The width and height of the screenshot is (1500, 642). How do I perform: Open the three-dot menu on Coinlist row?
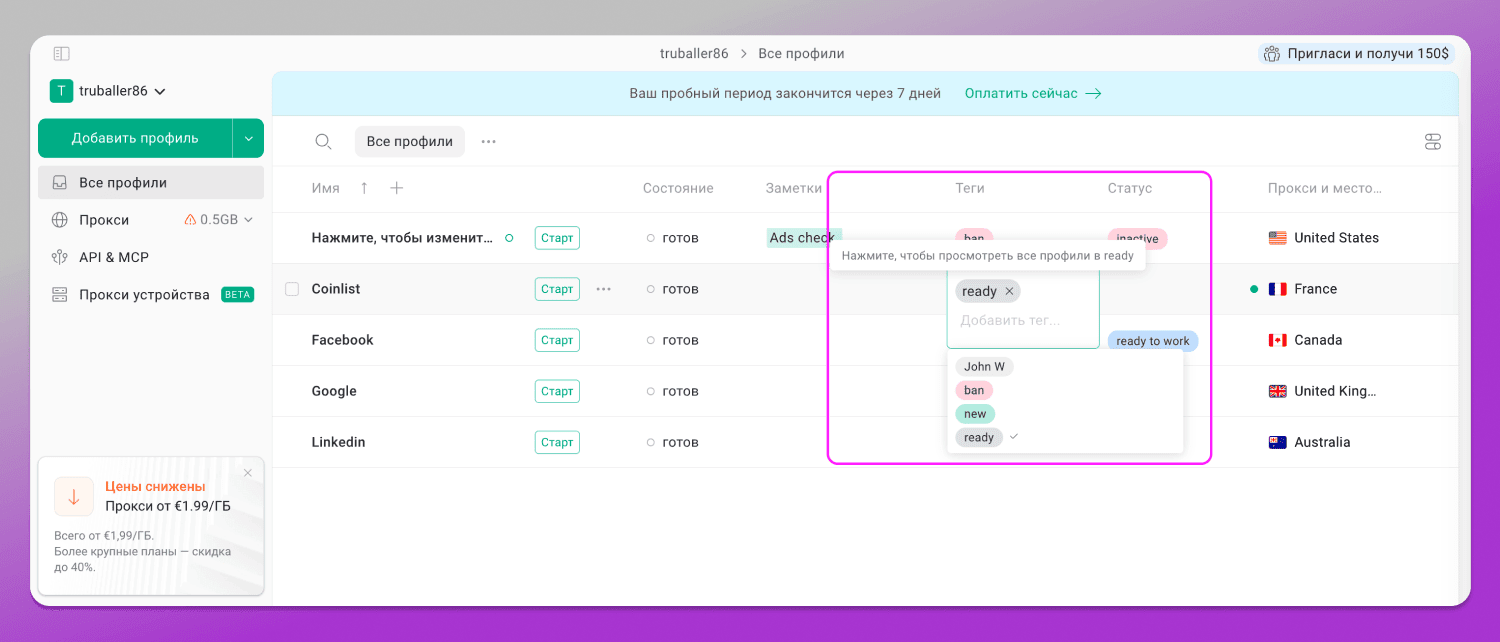tap(603, 289)
